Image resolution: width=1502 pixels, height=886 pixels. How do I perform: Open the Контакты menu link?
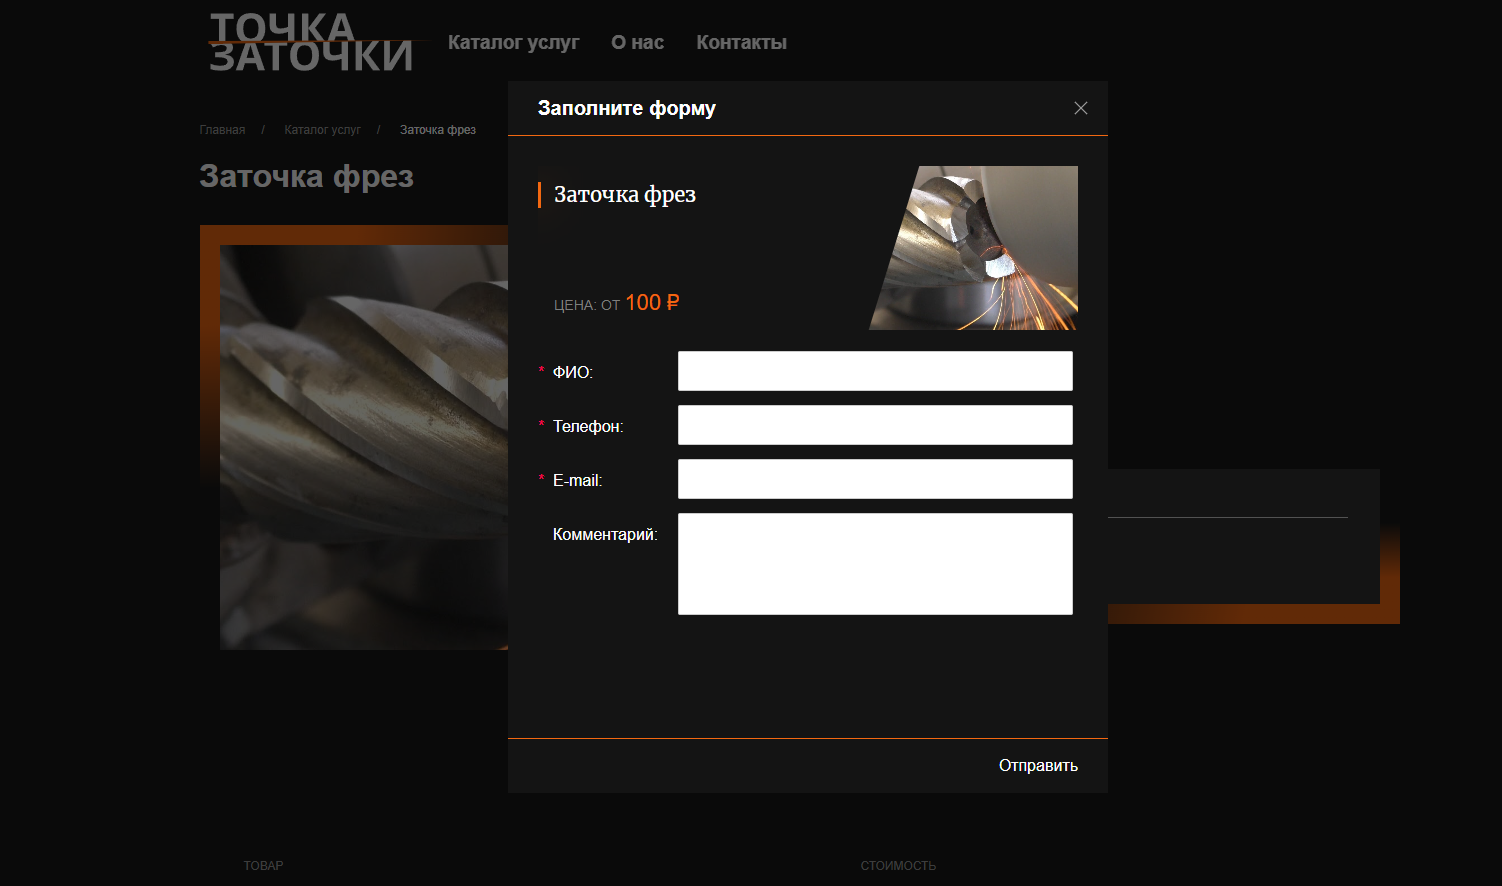(741, 42)
